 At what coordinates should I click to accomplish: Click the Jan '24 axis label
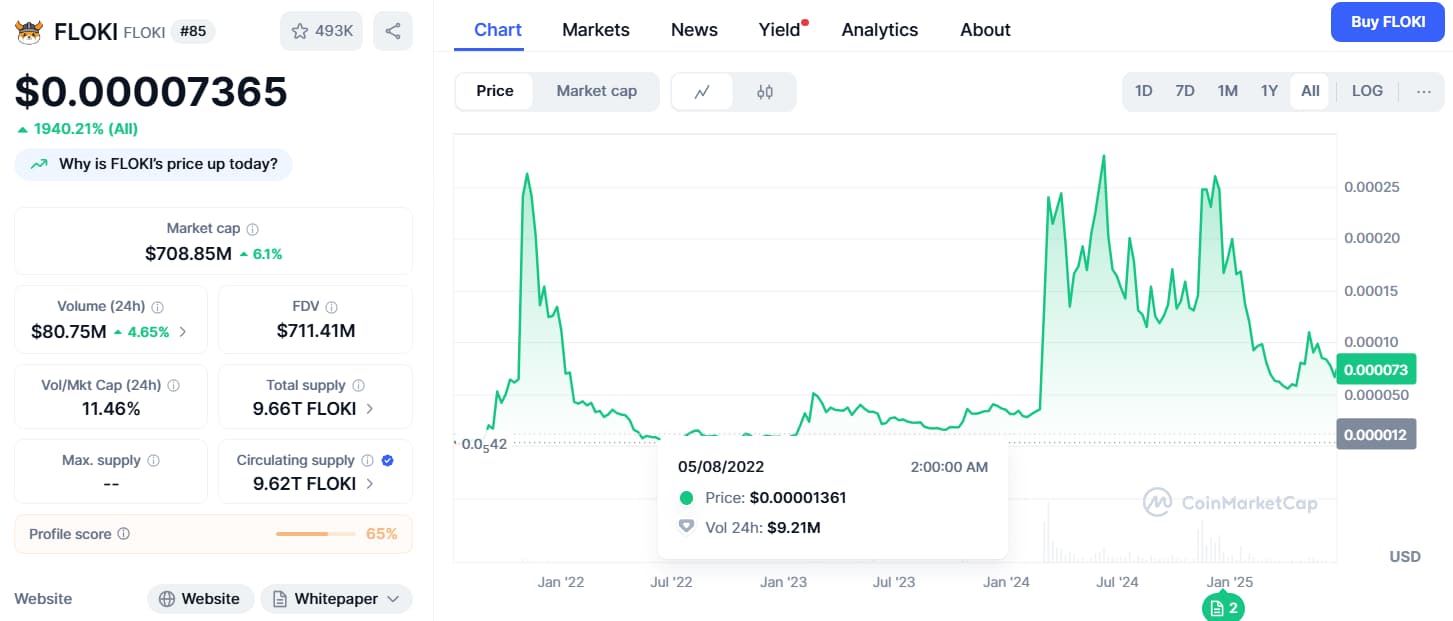pos(1006,582)
